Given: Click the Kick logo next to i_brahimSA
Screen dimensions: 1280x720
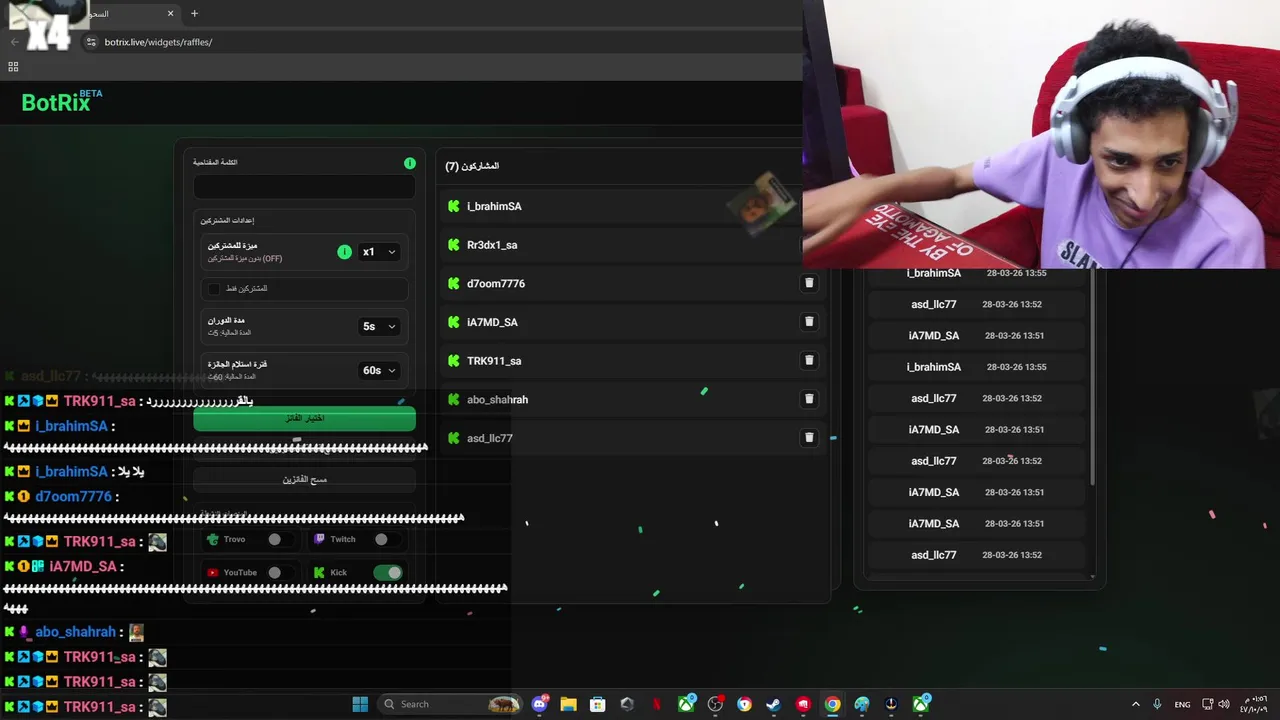Looking at the screenshot, I should point(454,206).
